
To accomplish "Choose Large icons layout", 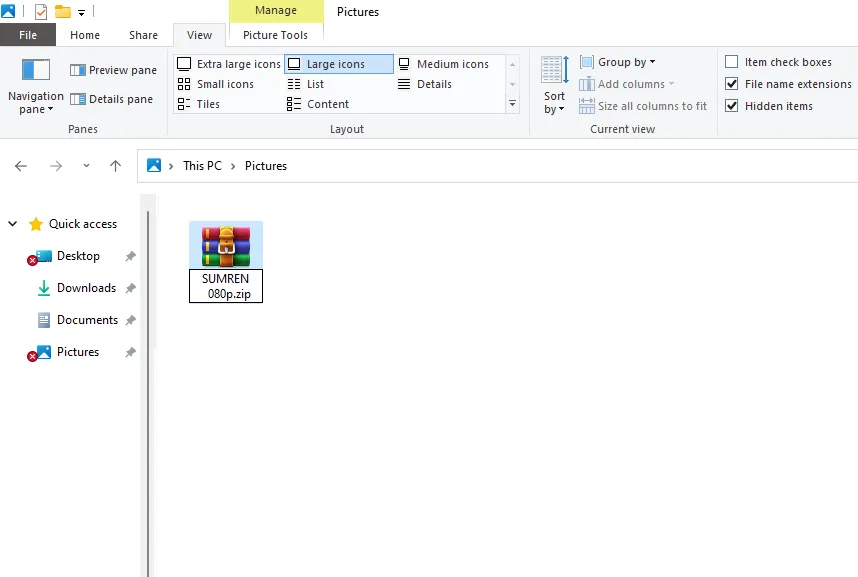I will pyautogui.click(x=339, y=64).
